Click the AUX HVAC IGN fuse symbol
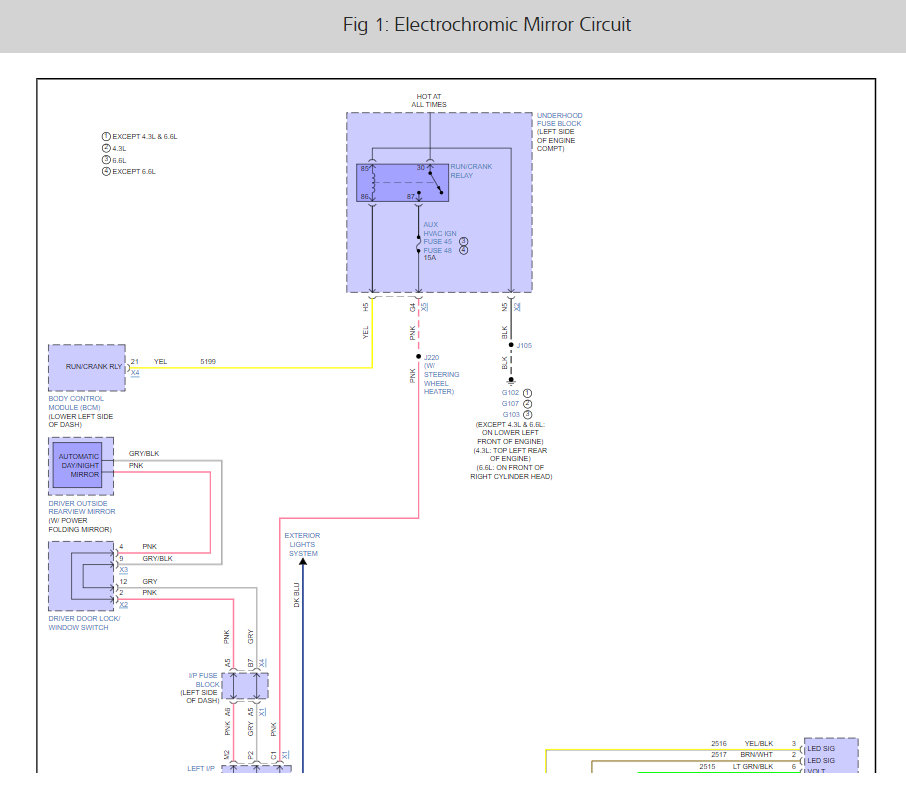 click(x=418, y=242)
